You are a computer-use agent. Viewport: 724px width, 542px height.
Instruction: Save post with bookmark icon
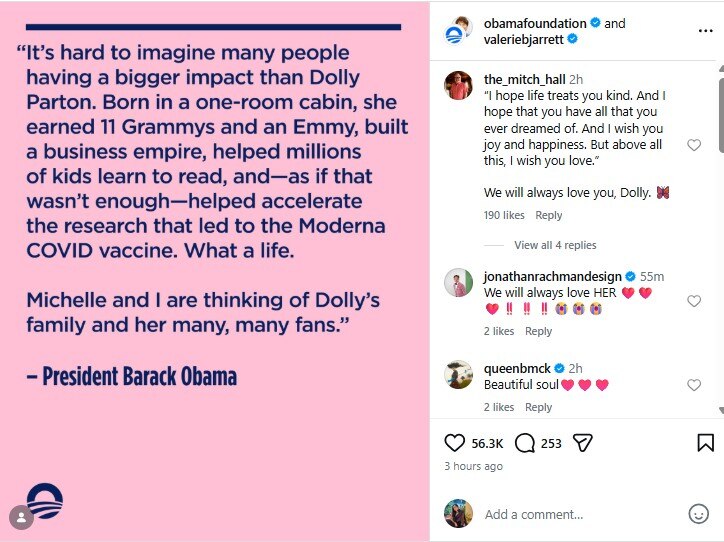click(705, 443)
